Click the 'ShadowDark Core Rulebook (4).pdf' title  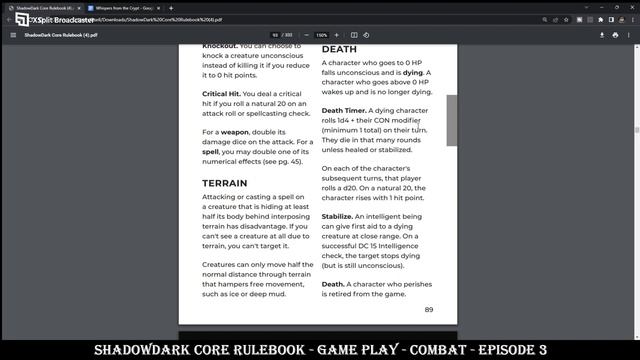[61, 35]
